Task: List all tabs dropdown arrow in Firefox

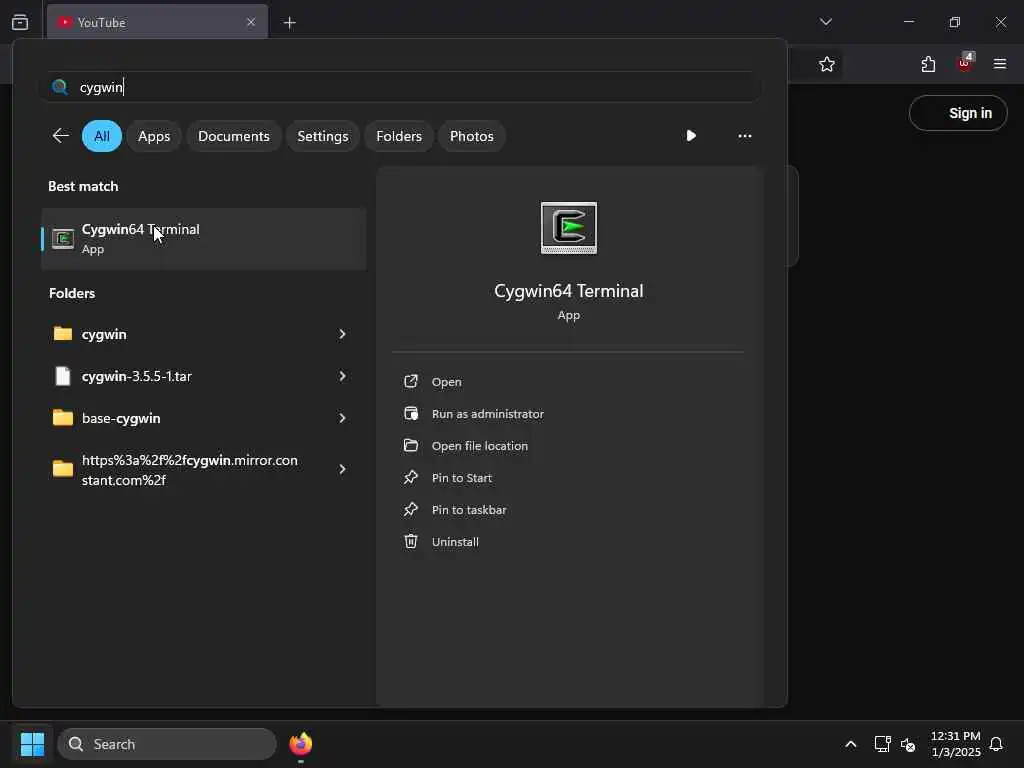Action: [x=825, y=22]
